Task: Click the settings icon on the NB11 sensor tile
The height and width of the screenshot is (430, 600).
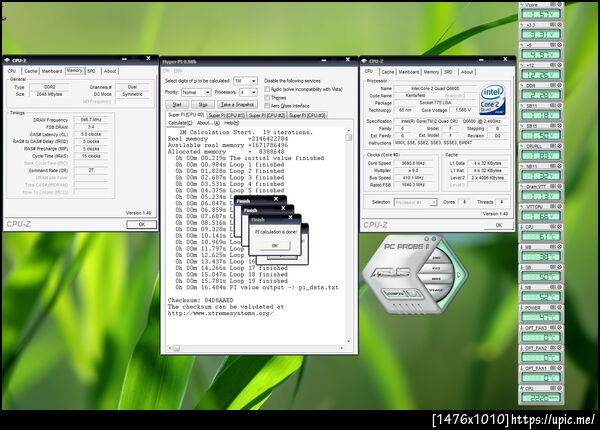Action: click(553, 166)
